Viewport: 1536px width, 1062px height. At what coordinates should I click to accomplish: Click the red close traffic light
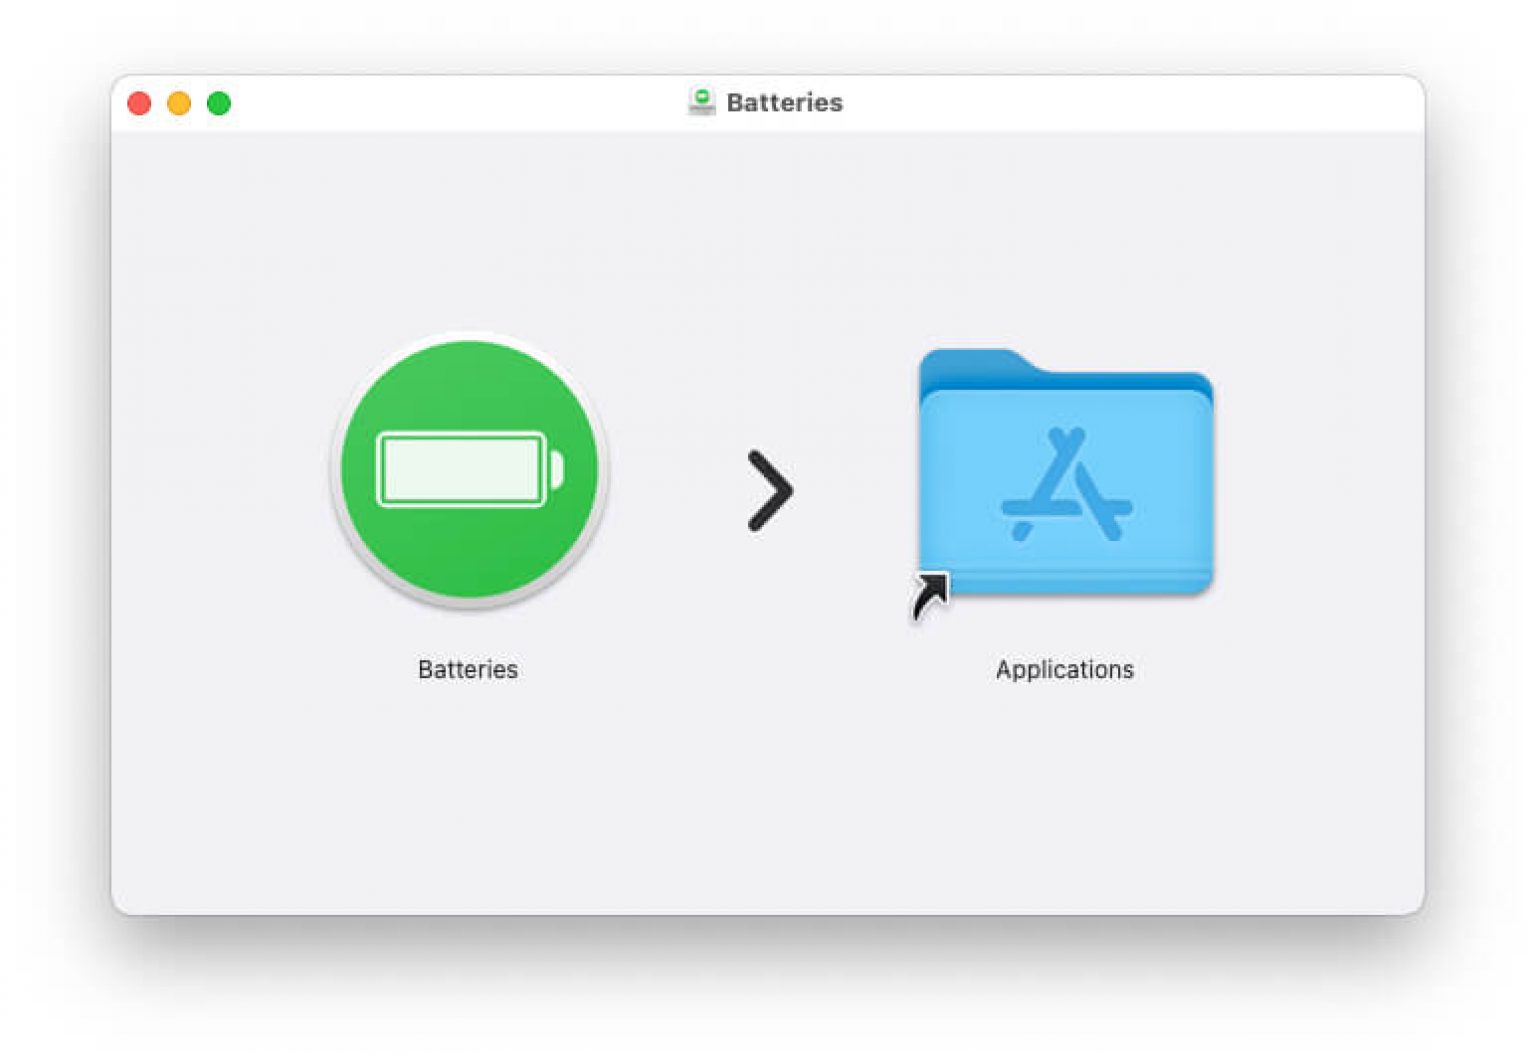(x=139, y=103)
